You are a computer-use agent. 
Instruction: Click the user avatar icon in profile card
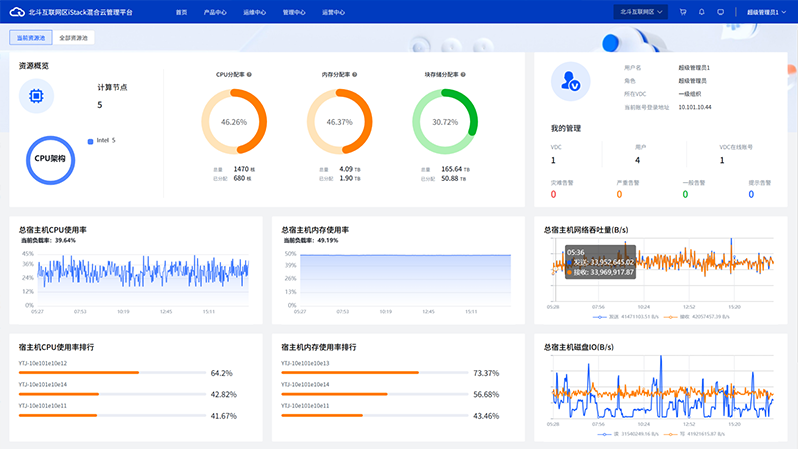pos(570,81)
